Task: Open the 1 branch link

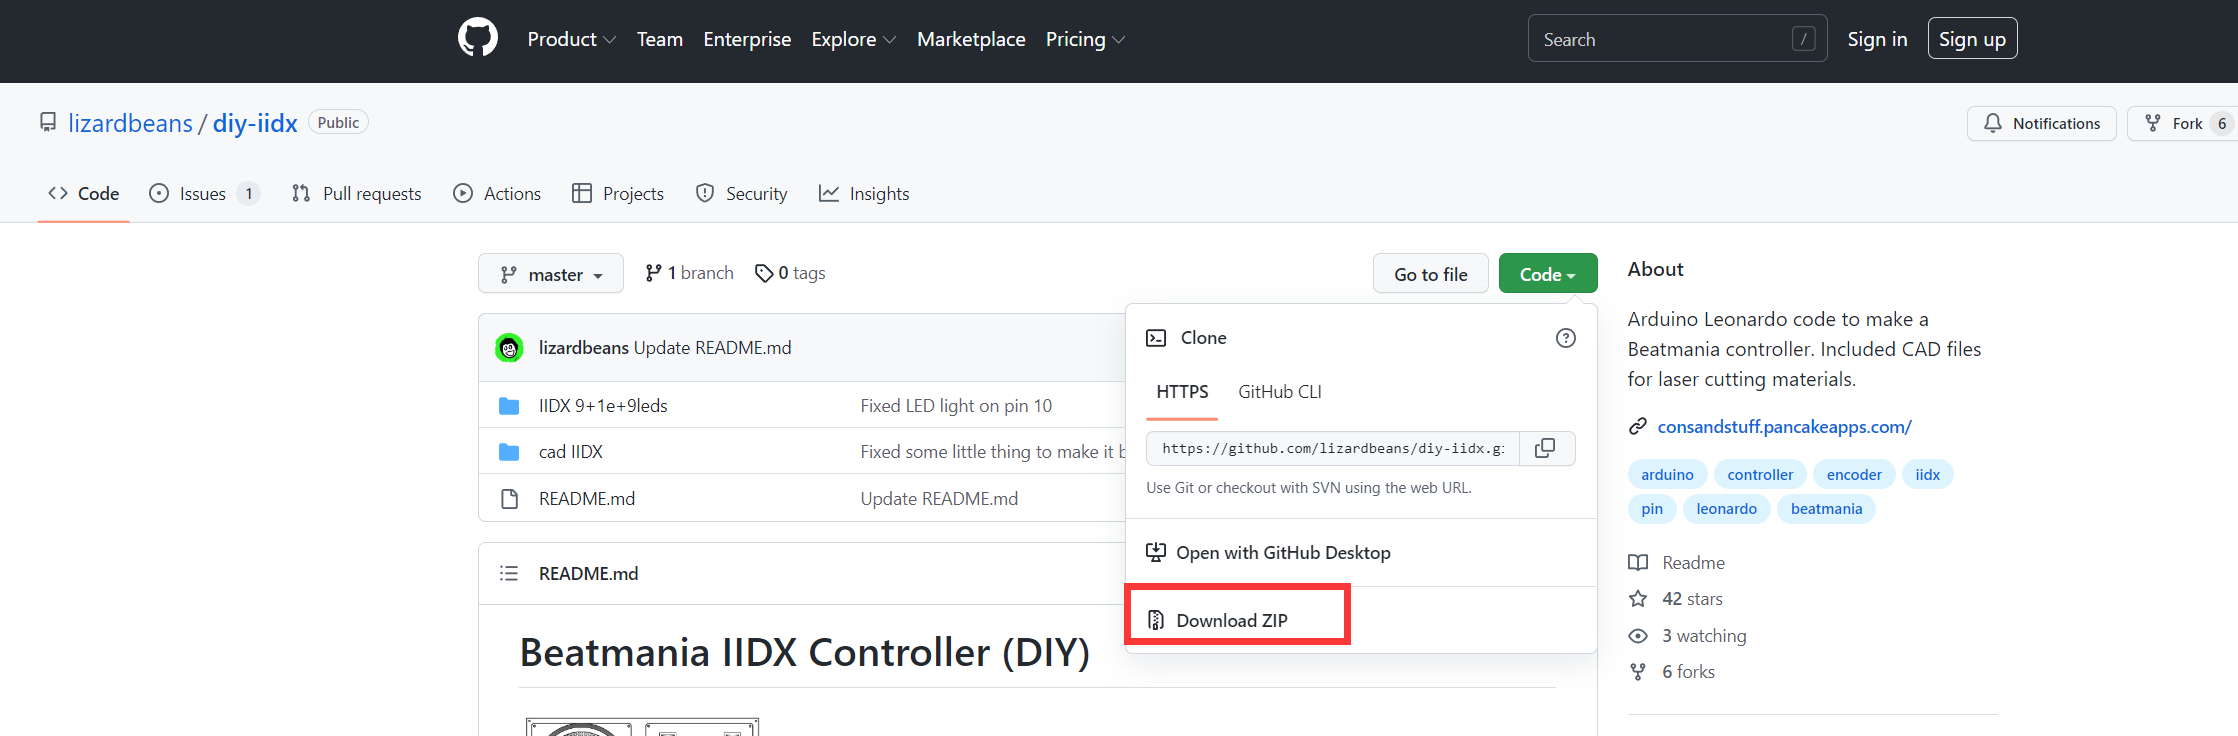Action: click(690, 273)
